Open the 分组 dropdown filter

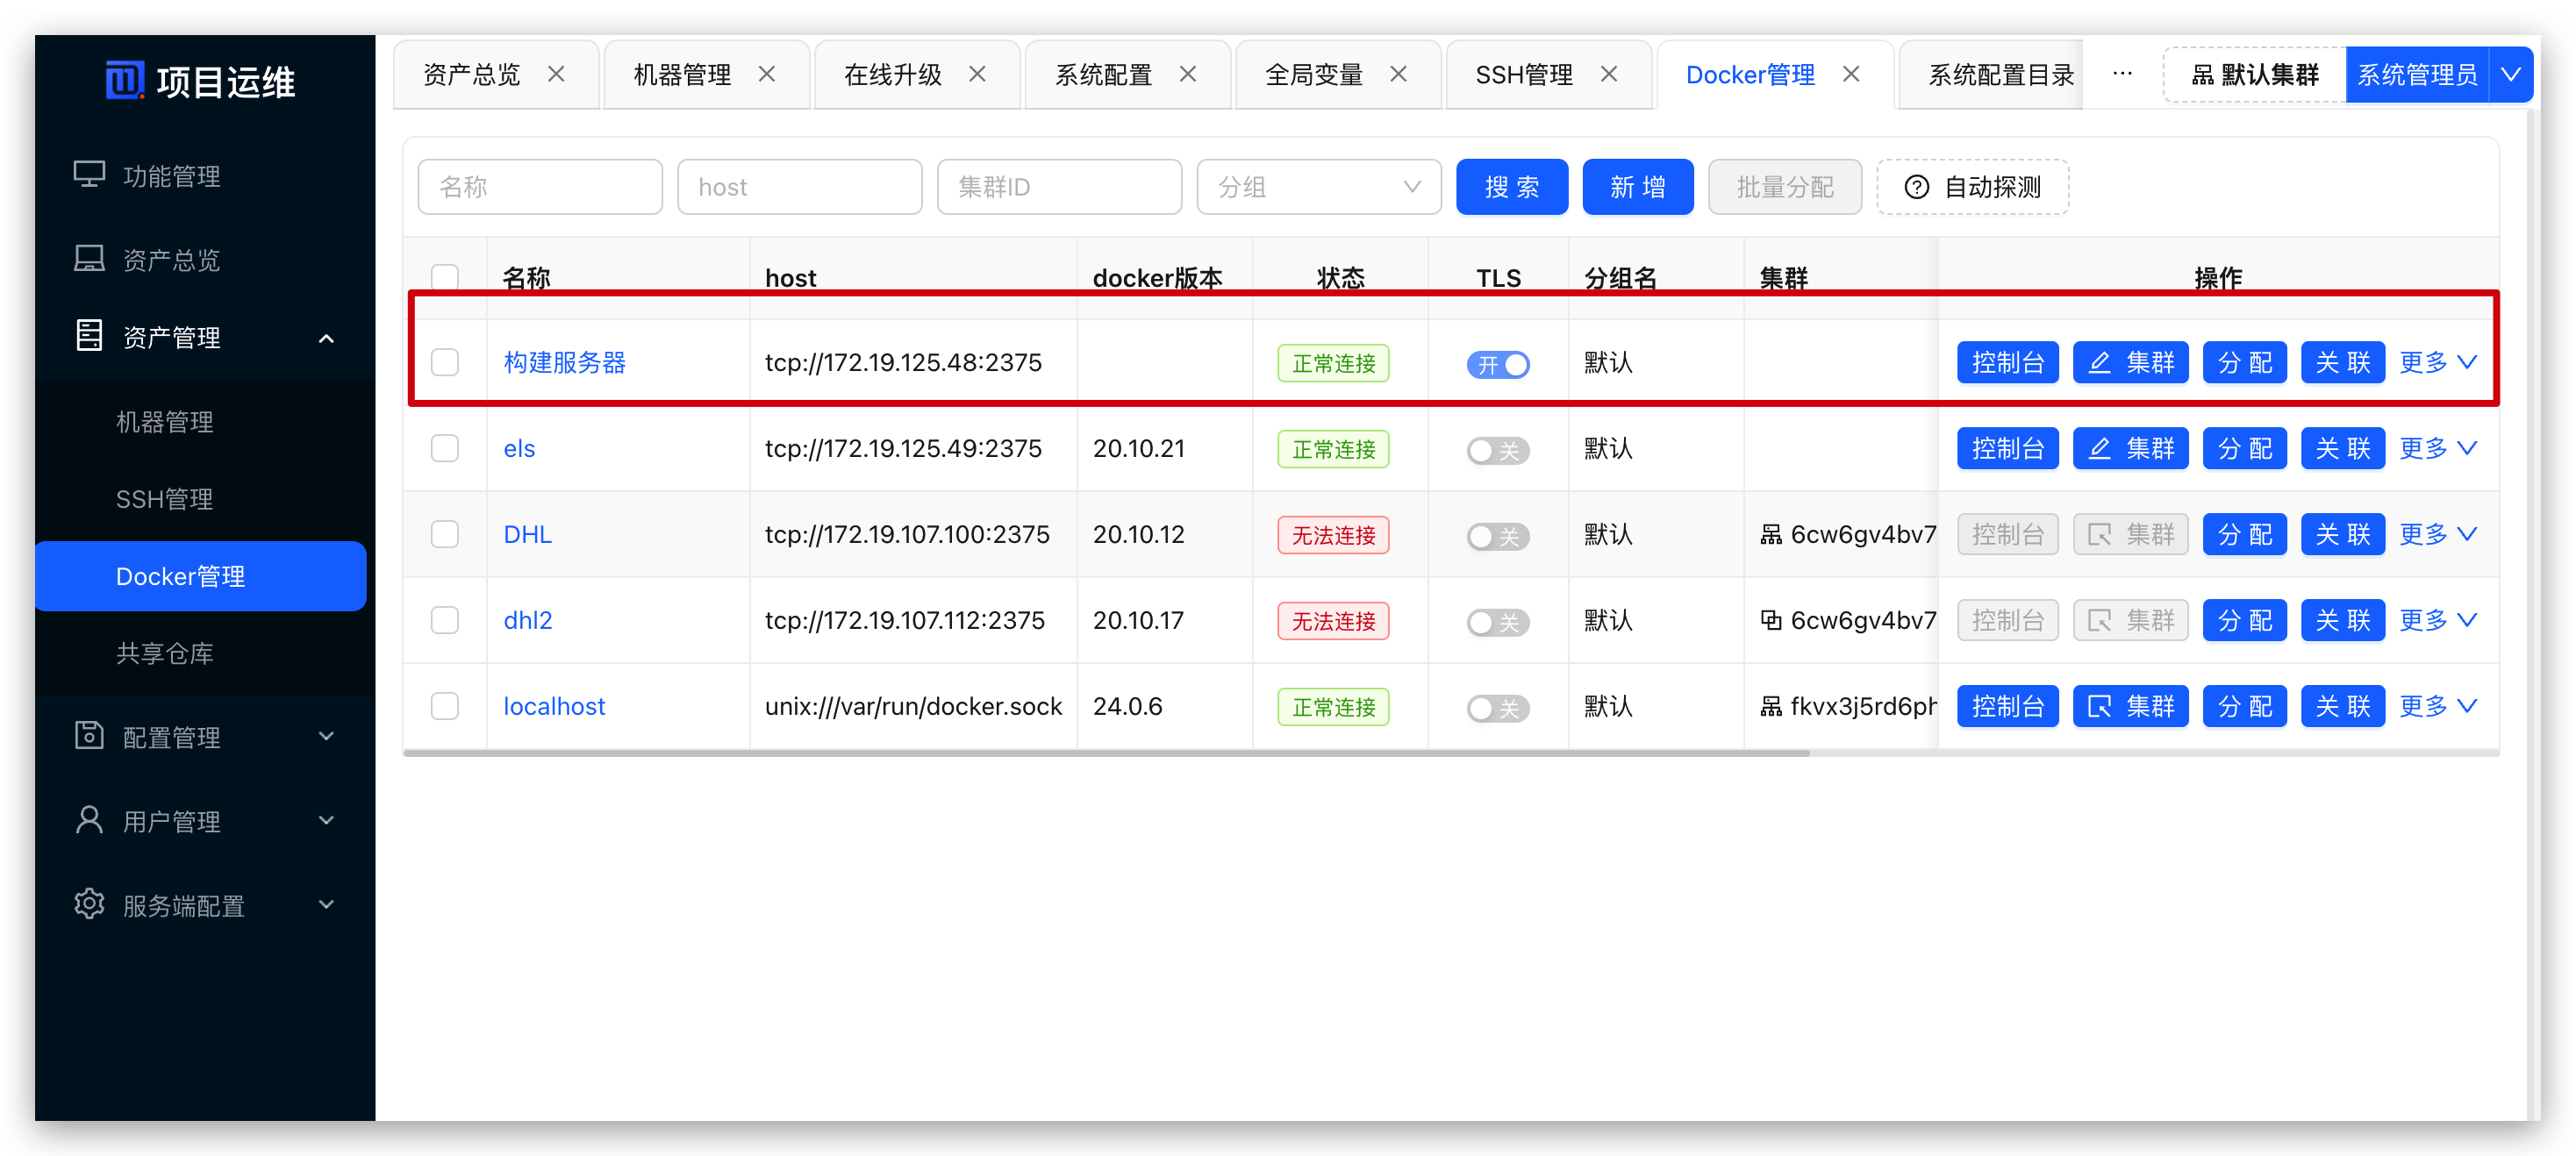(1318, 187)
